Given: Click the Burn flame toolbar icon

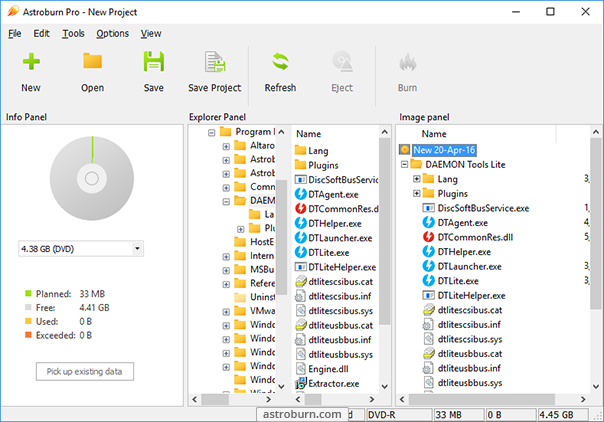Looking at the screenshot, I should click(x=408, y=62).
